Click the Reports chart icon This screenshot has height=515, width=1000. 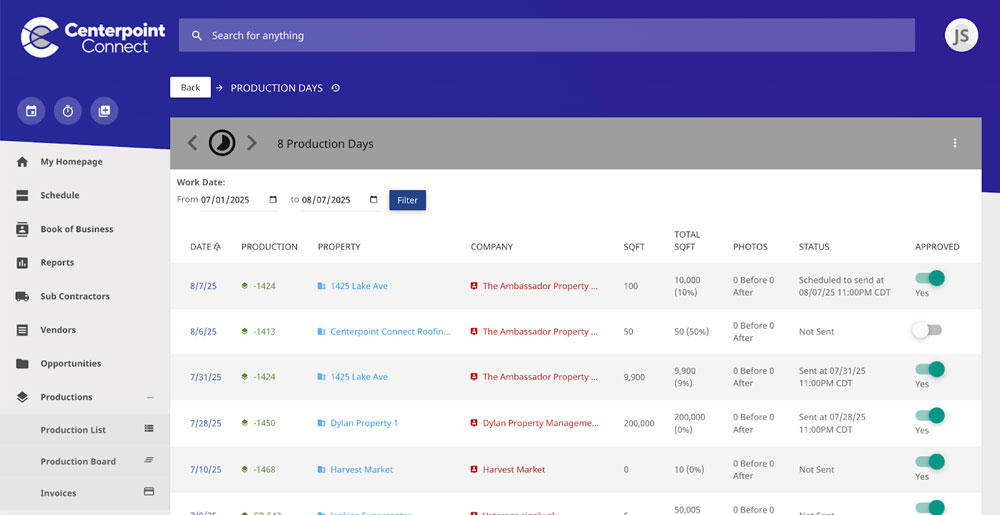click(x=22, y=263)
